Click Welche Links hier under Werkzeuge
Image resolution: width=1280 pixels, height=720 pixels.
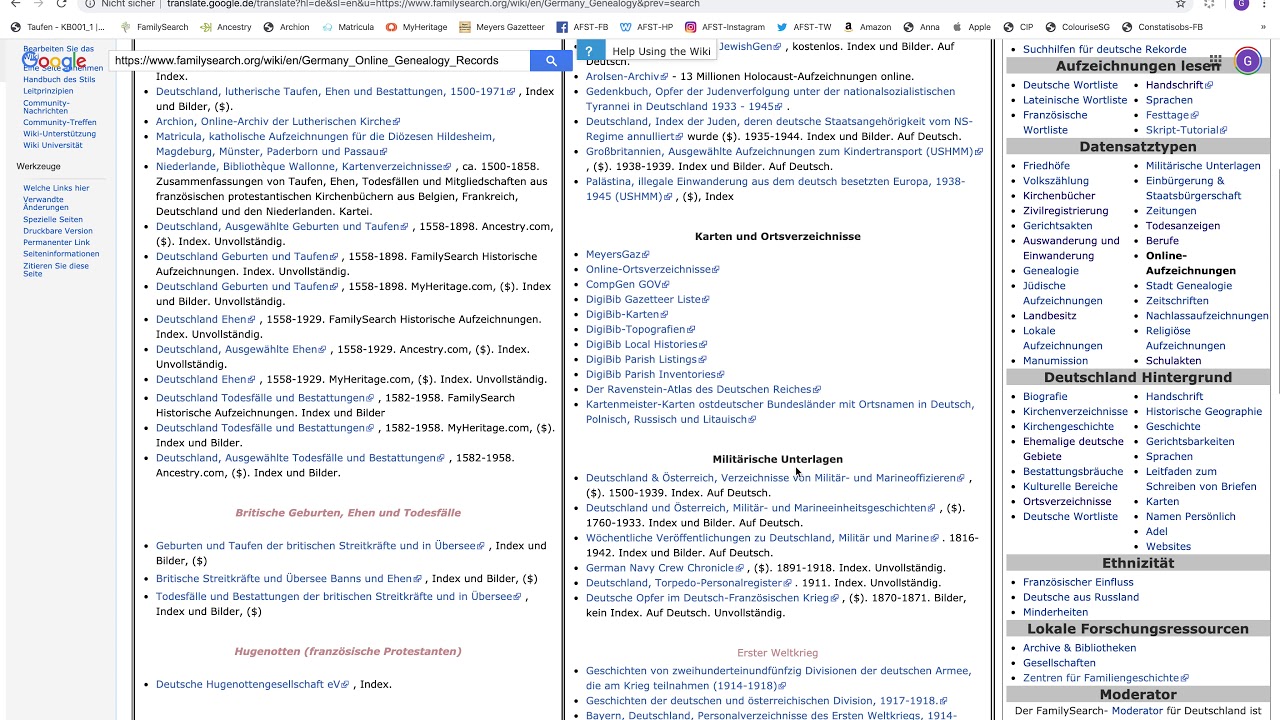[x=56, y=188]
